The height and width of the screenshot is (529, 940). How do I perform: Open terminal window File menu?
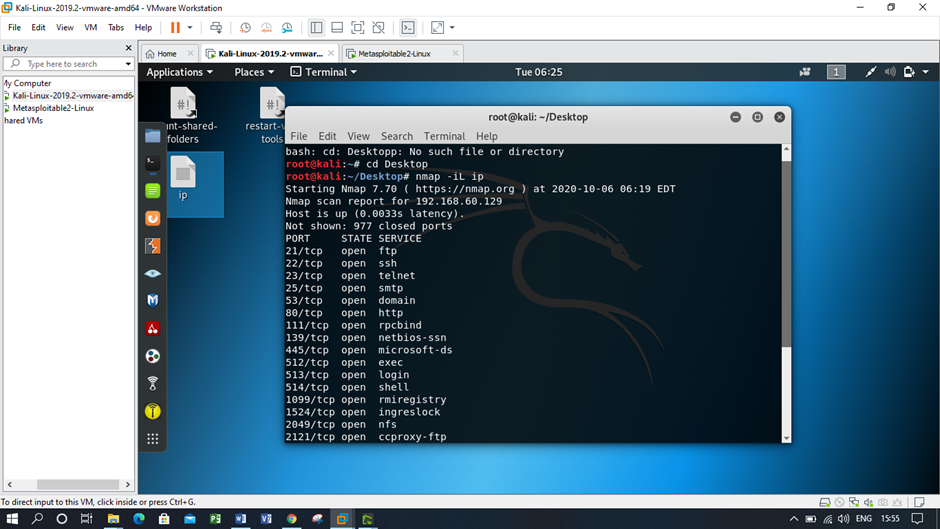[x=299, y=136]
